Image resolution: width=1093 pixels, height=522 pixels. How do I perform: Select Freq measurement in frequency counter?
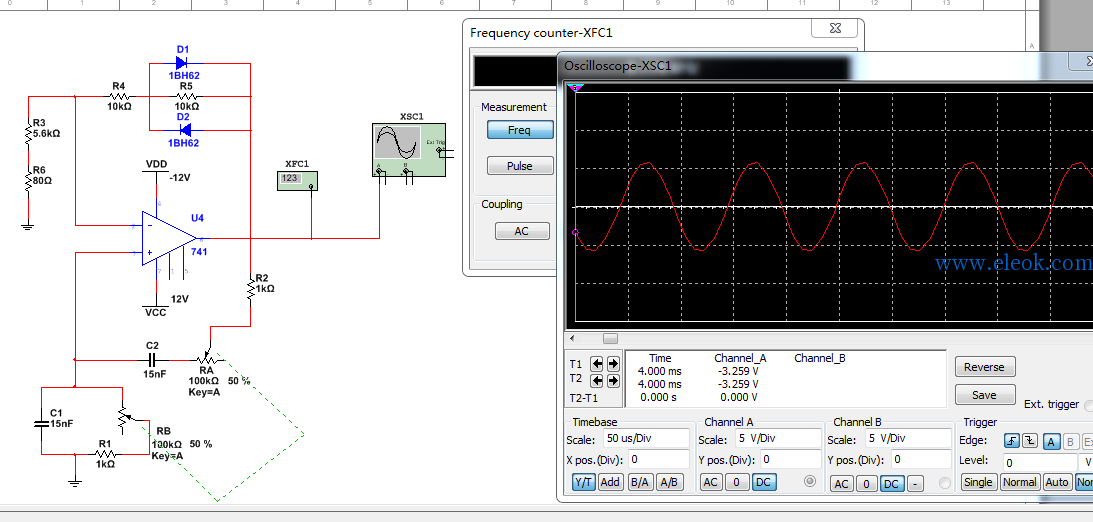pyautogui.click(x=520, y=130)
